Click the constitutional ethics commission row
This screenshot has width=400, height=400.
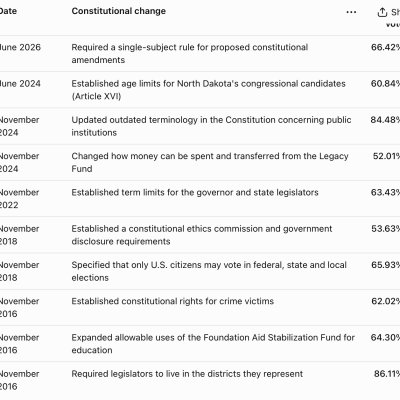[200, 235]
